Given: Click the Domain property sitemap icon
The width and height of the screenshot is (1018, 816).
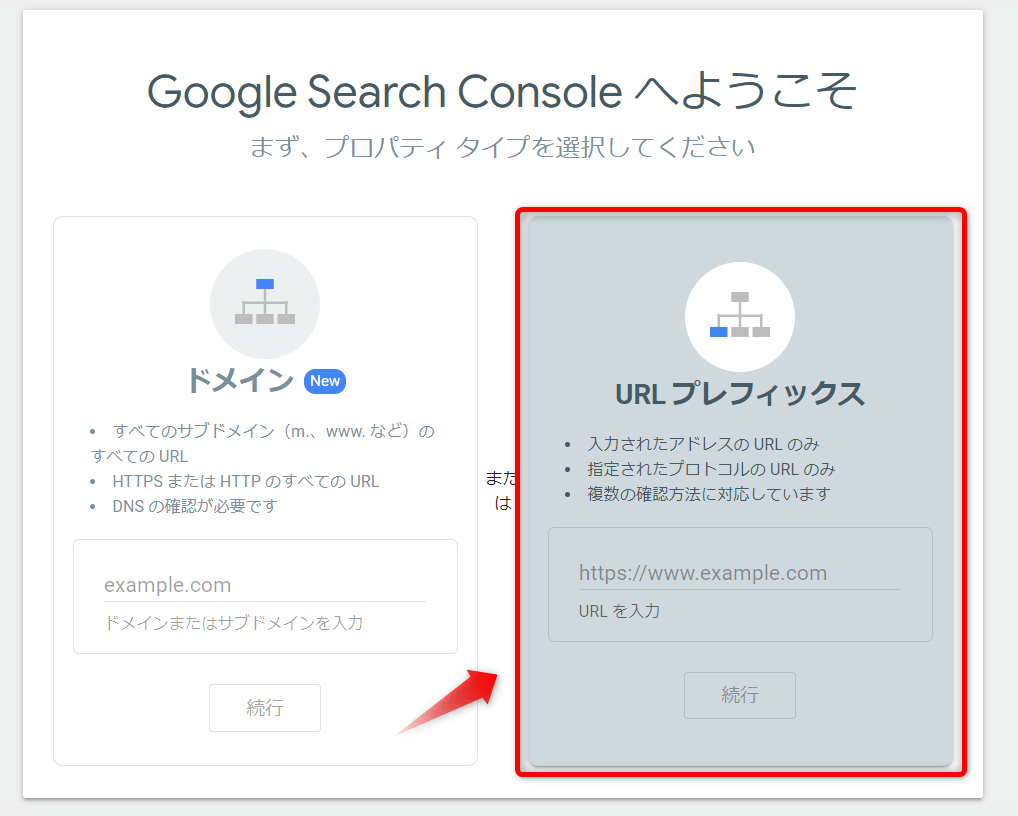Looking at the screenshot, I should click(265, 303).
